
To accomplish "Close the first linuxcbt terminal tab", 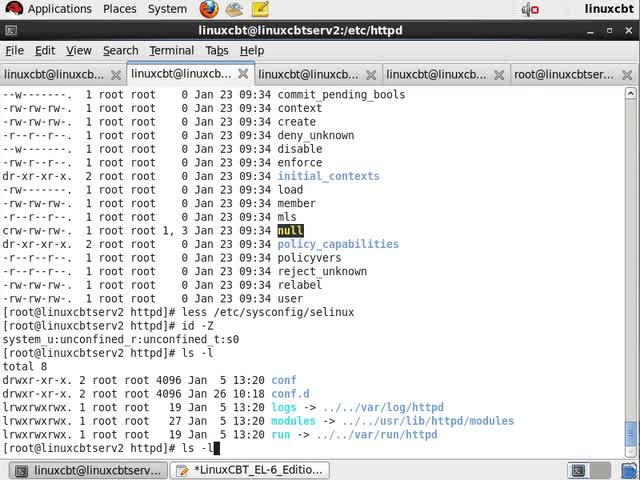I will coord(116,75).
